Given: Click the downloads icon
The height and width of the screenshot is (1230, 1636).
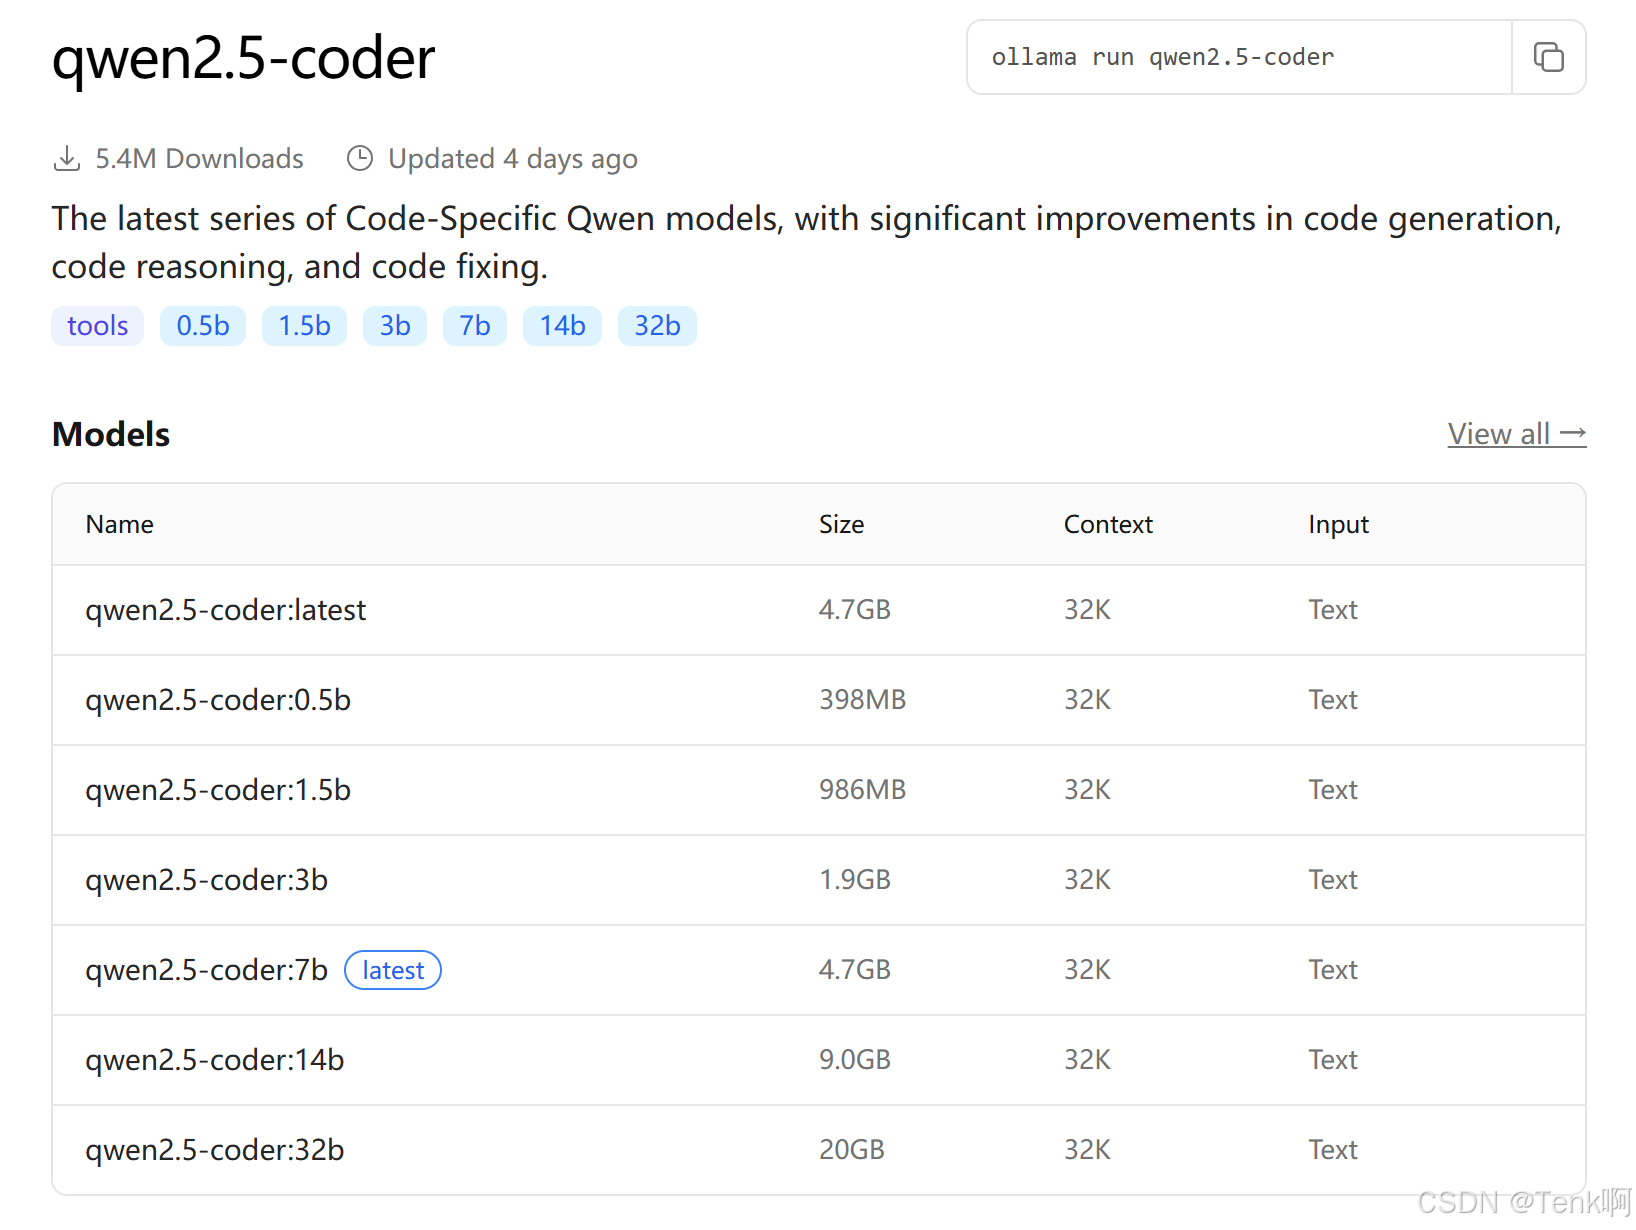Looking at the screenshot, I should pos(67,159).
